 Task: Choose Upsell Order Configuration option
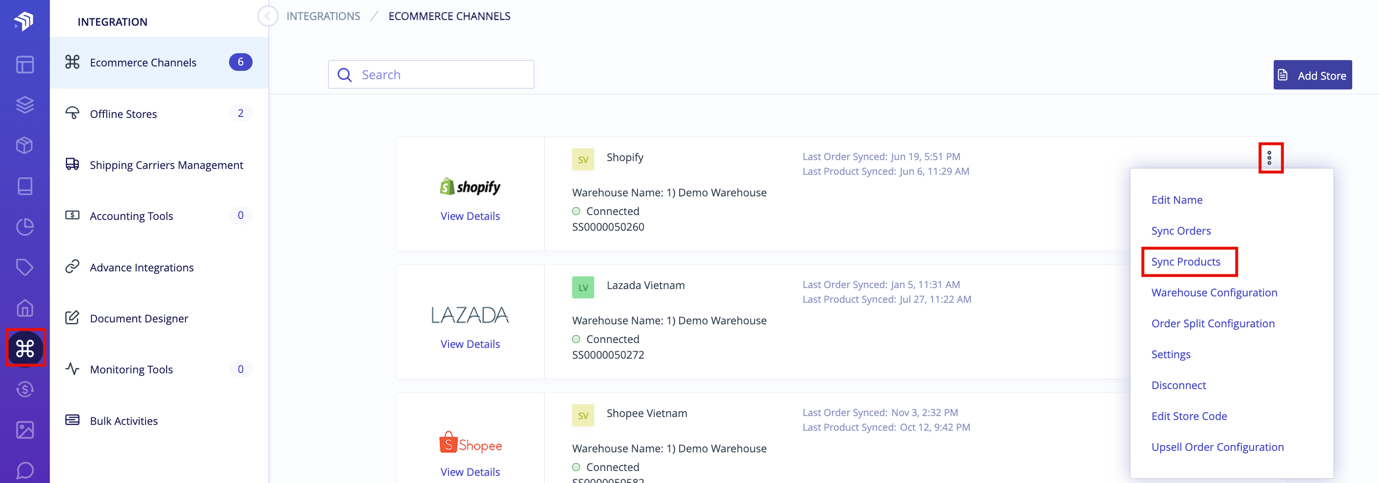(1217, 447)
